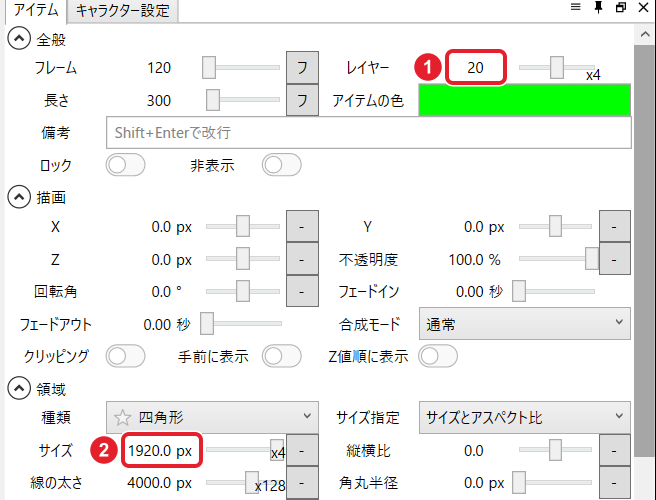Click the animation button for サイズ
The height and width of the screenshot is (500, 656).
point(302,450)
